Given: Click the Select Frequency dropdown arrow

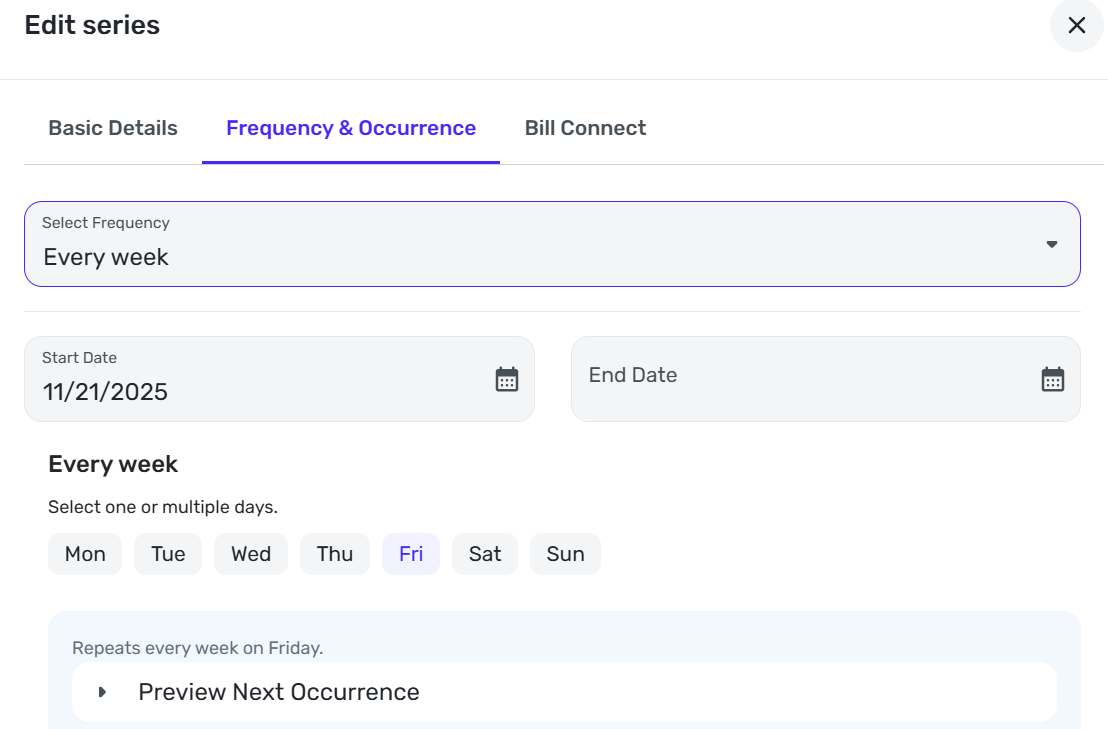Looking at the screenshot, I should 1051,244.
